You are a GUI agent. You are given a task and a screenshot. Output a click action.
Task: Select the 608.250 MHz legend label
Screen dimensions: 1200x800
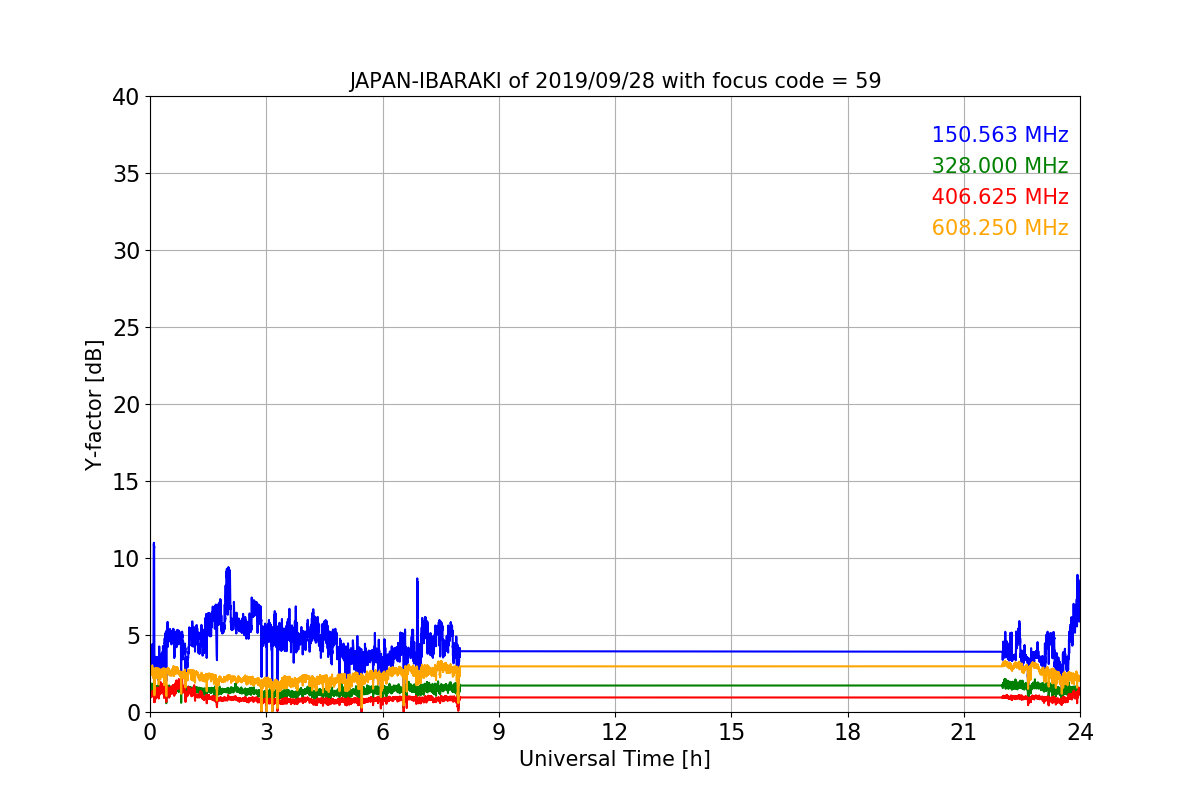[x=1000, y=228]
